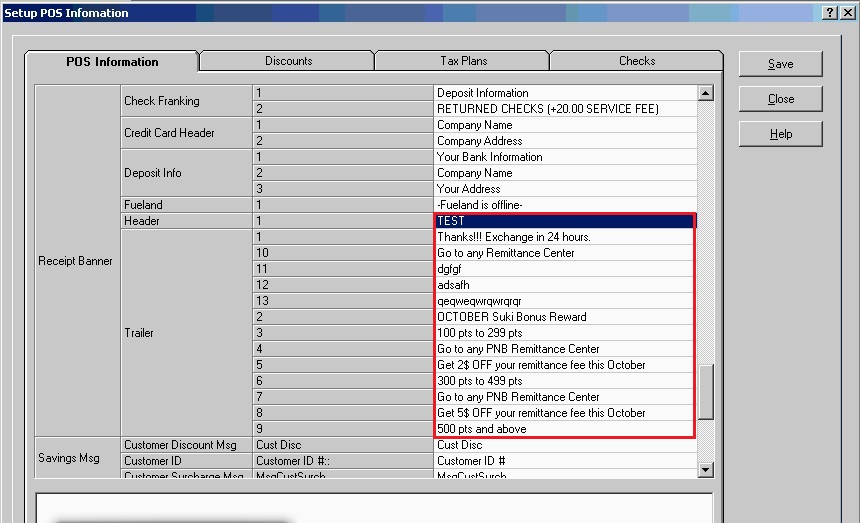Edit the 'Thanks!!! Exchange in 24 hours.' field
This screenshot has height=523, width=860.
tap(564, 237)
